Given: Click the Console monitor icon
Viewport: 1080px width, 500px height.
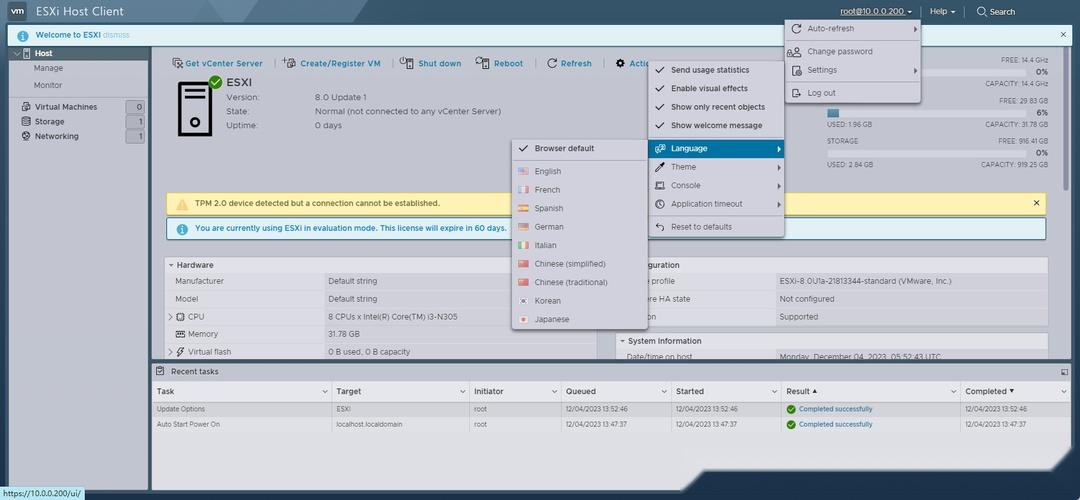Looking at the screenshot, I should (660, 185).
